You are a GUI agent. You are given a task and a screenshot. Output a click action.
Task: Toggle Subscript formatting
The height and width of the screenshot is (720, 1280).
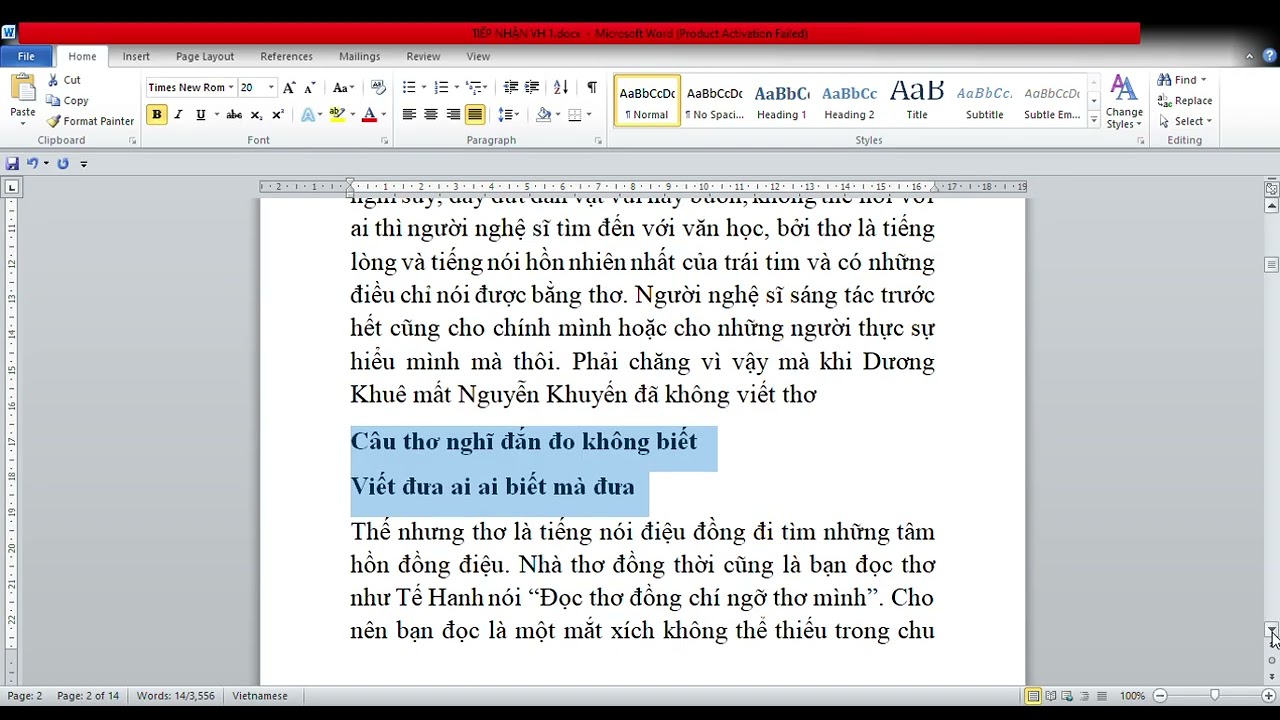pyautogui.click(x=256, y=115)
